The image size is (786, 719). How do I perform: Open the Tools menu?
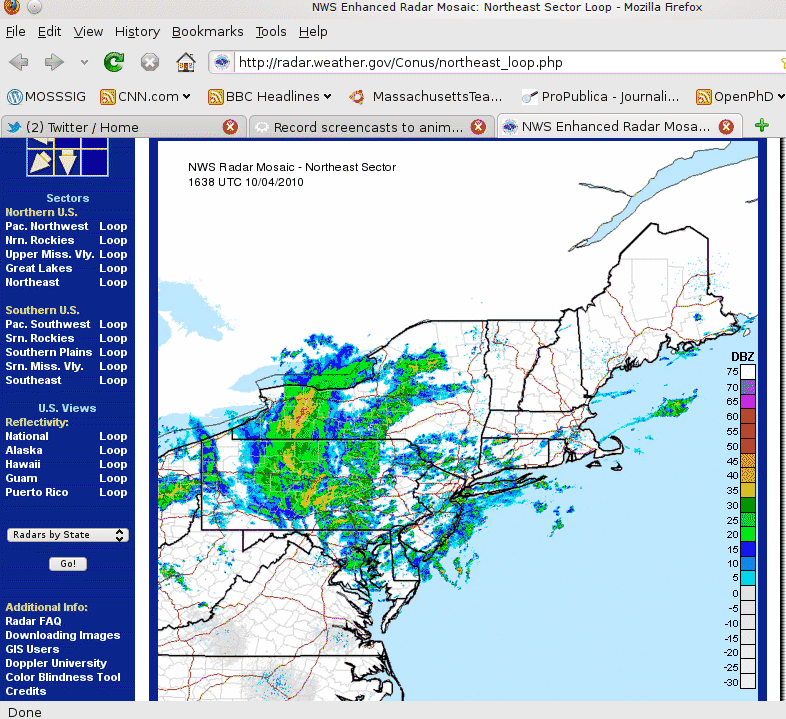[x=271, y=32]
